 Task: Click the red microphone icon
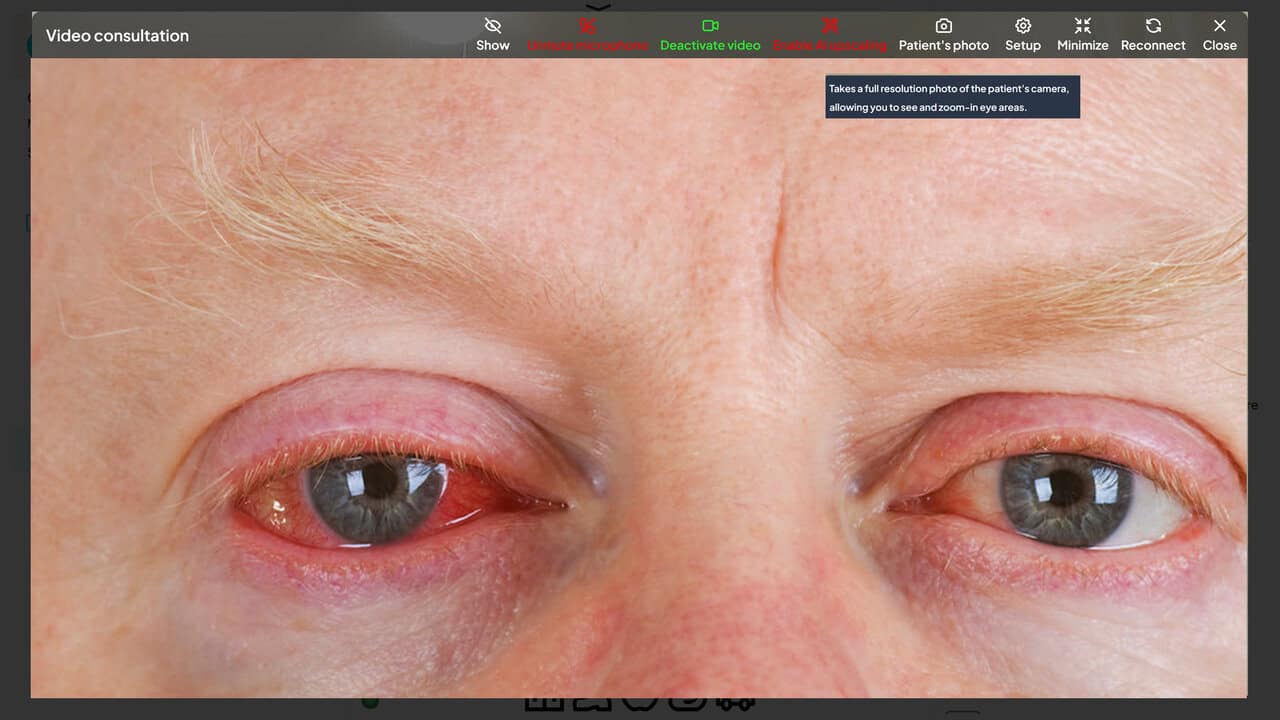pos(588,26)
